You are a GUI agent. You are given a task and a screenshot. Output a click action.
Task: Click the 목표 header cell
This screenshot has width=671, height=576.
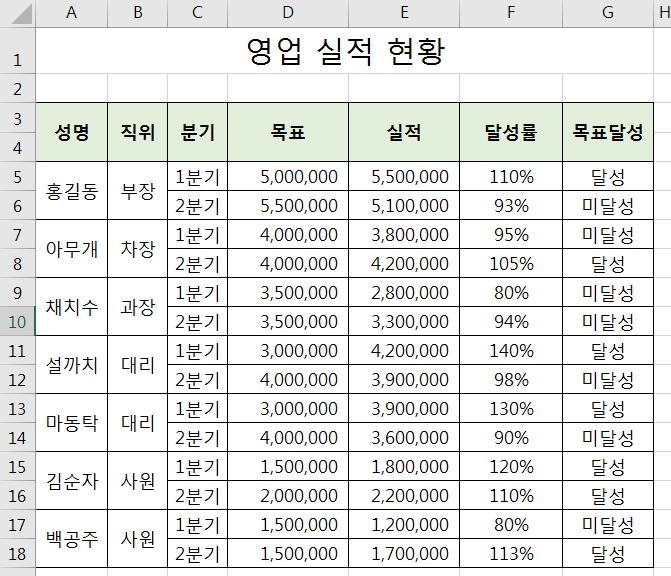coord(288,132)
